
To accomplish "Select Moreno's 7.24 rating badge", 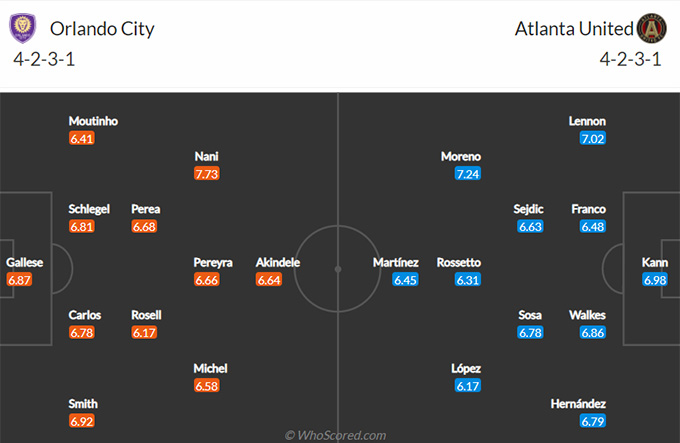I will point(468,174).
